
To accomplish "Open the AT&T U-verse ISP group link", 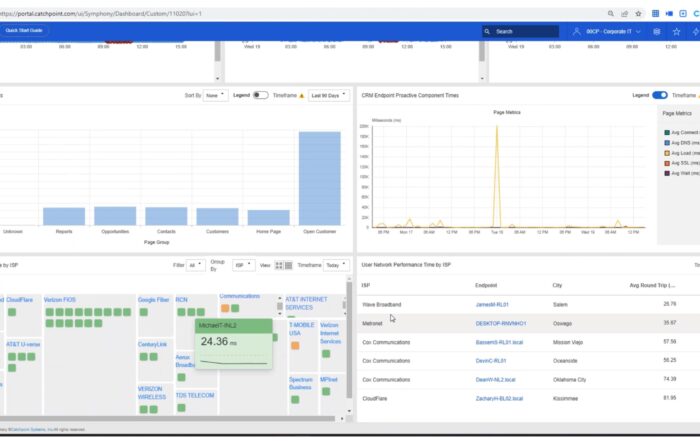I will pos(23,345).
